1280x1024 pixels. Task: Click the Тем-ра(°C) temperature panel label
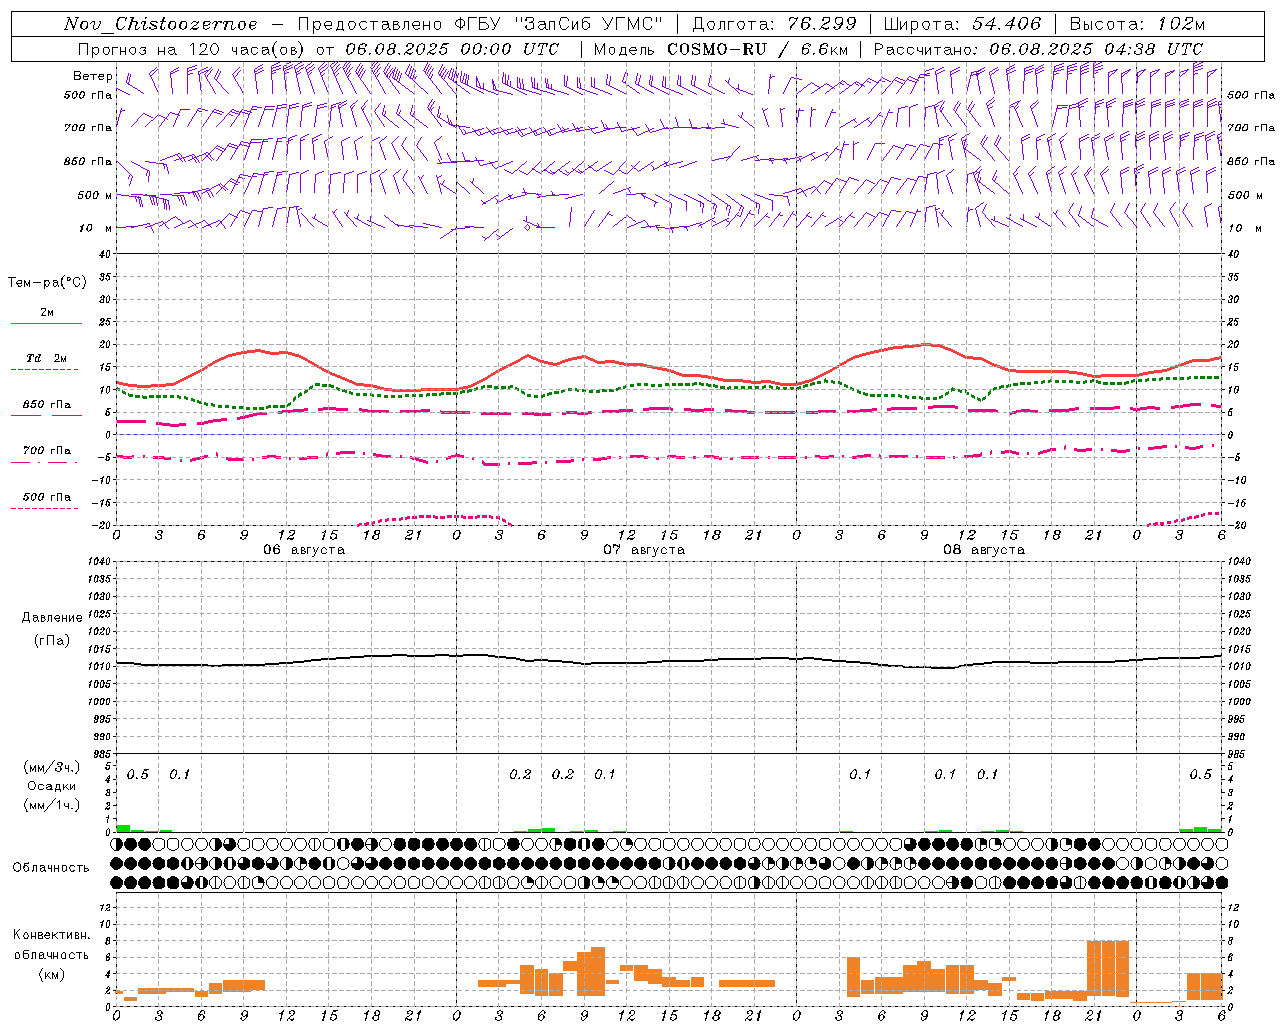coord(47,283)
